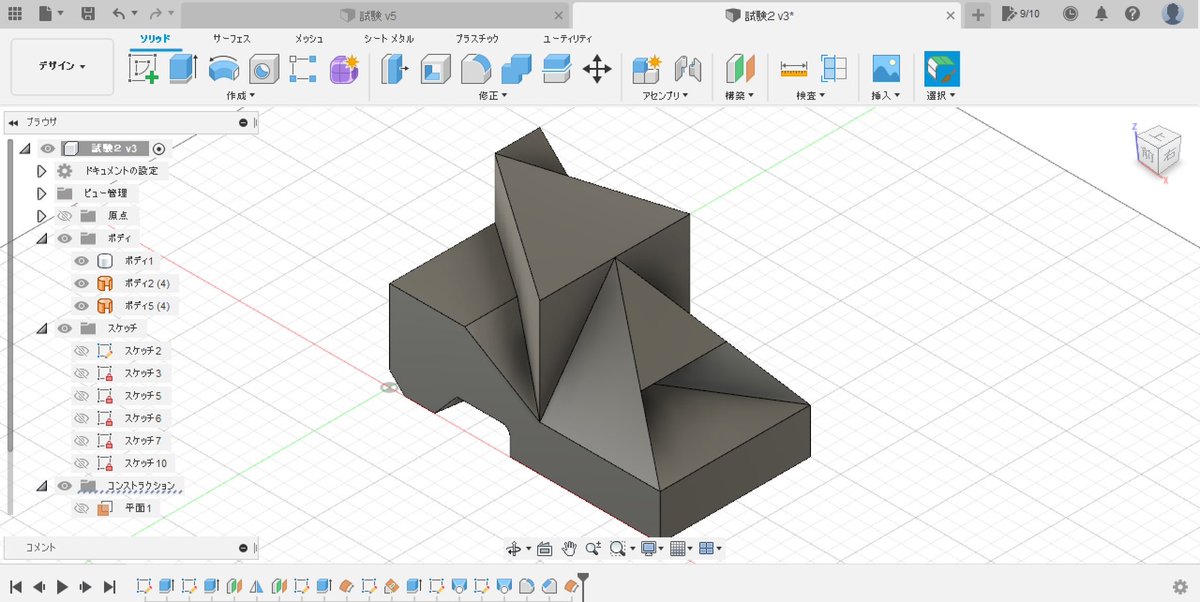This screenshot has height=602, width=1200.
Task: Select the Create Sketch tool
Action: [143, 68]
